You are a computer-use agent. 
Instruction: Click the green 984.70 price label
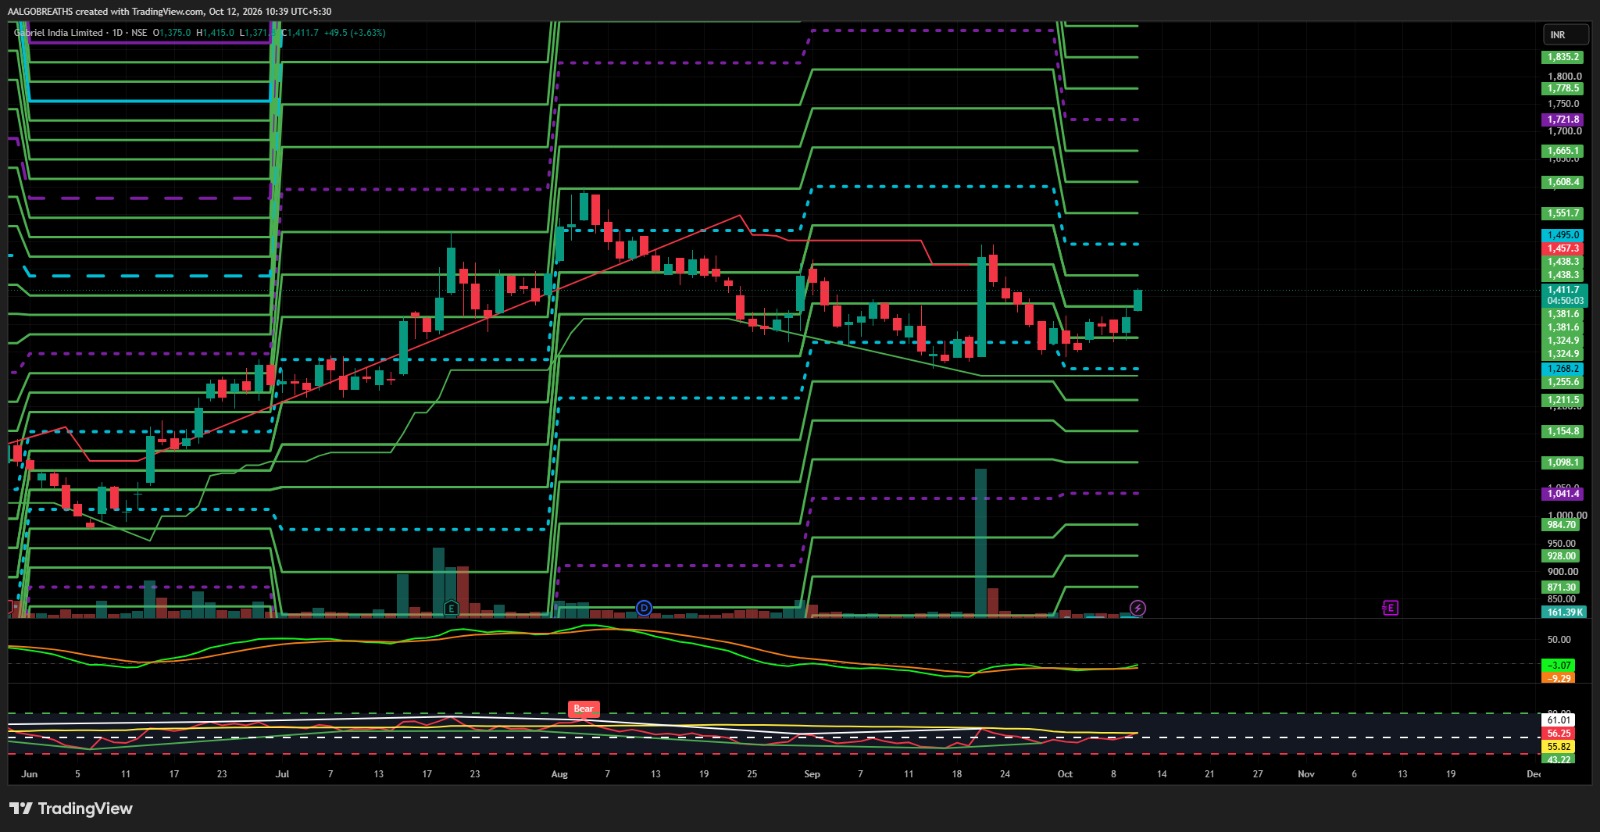1562,525
